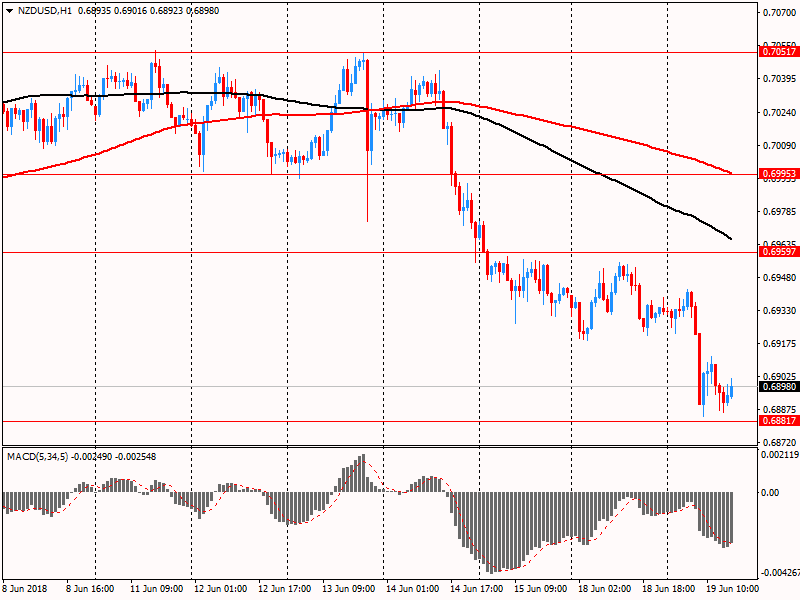This screenshot has width=800, height=600.
Task: Click the 12 Jun 01:00 time label
Action: (220, 588)
